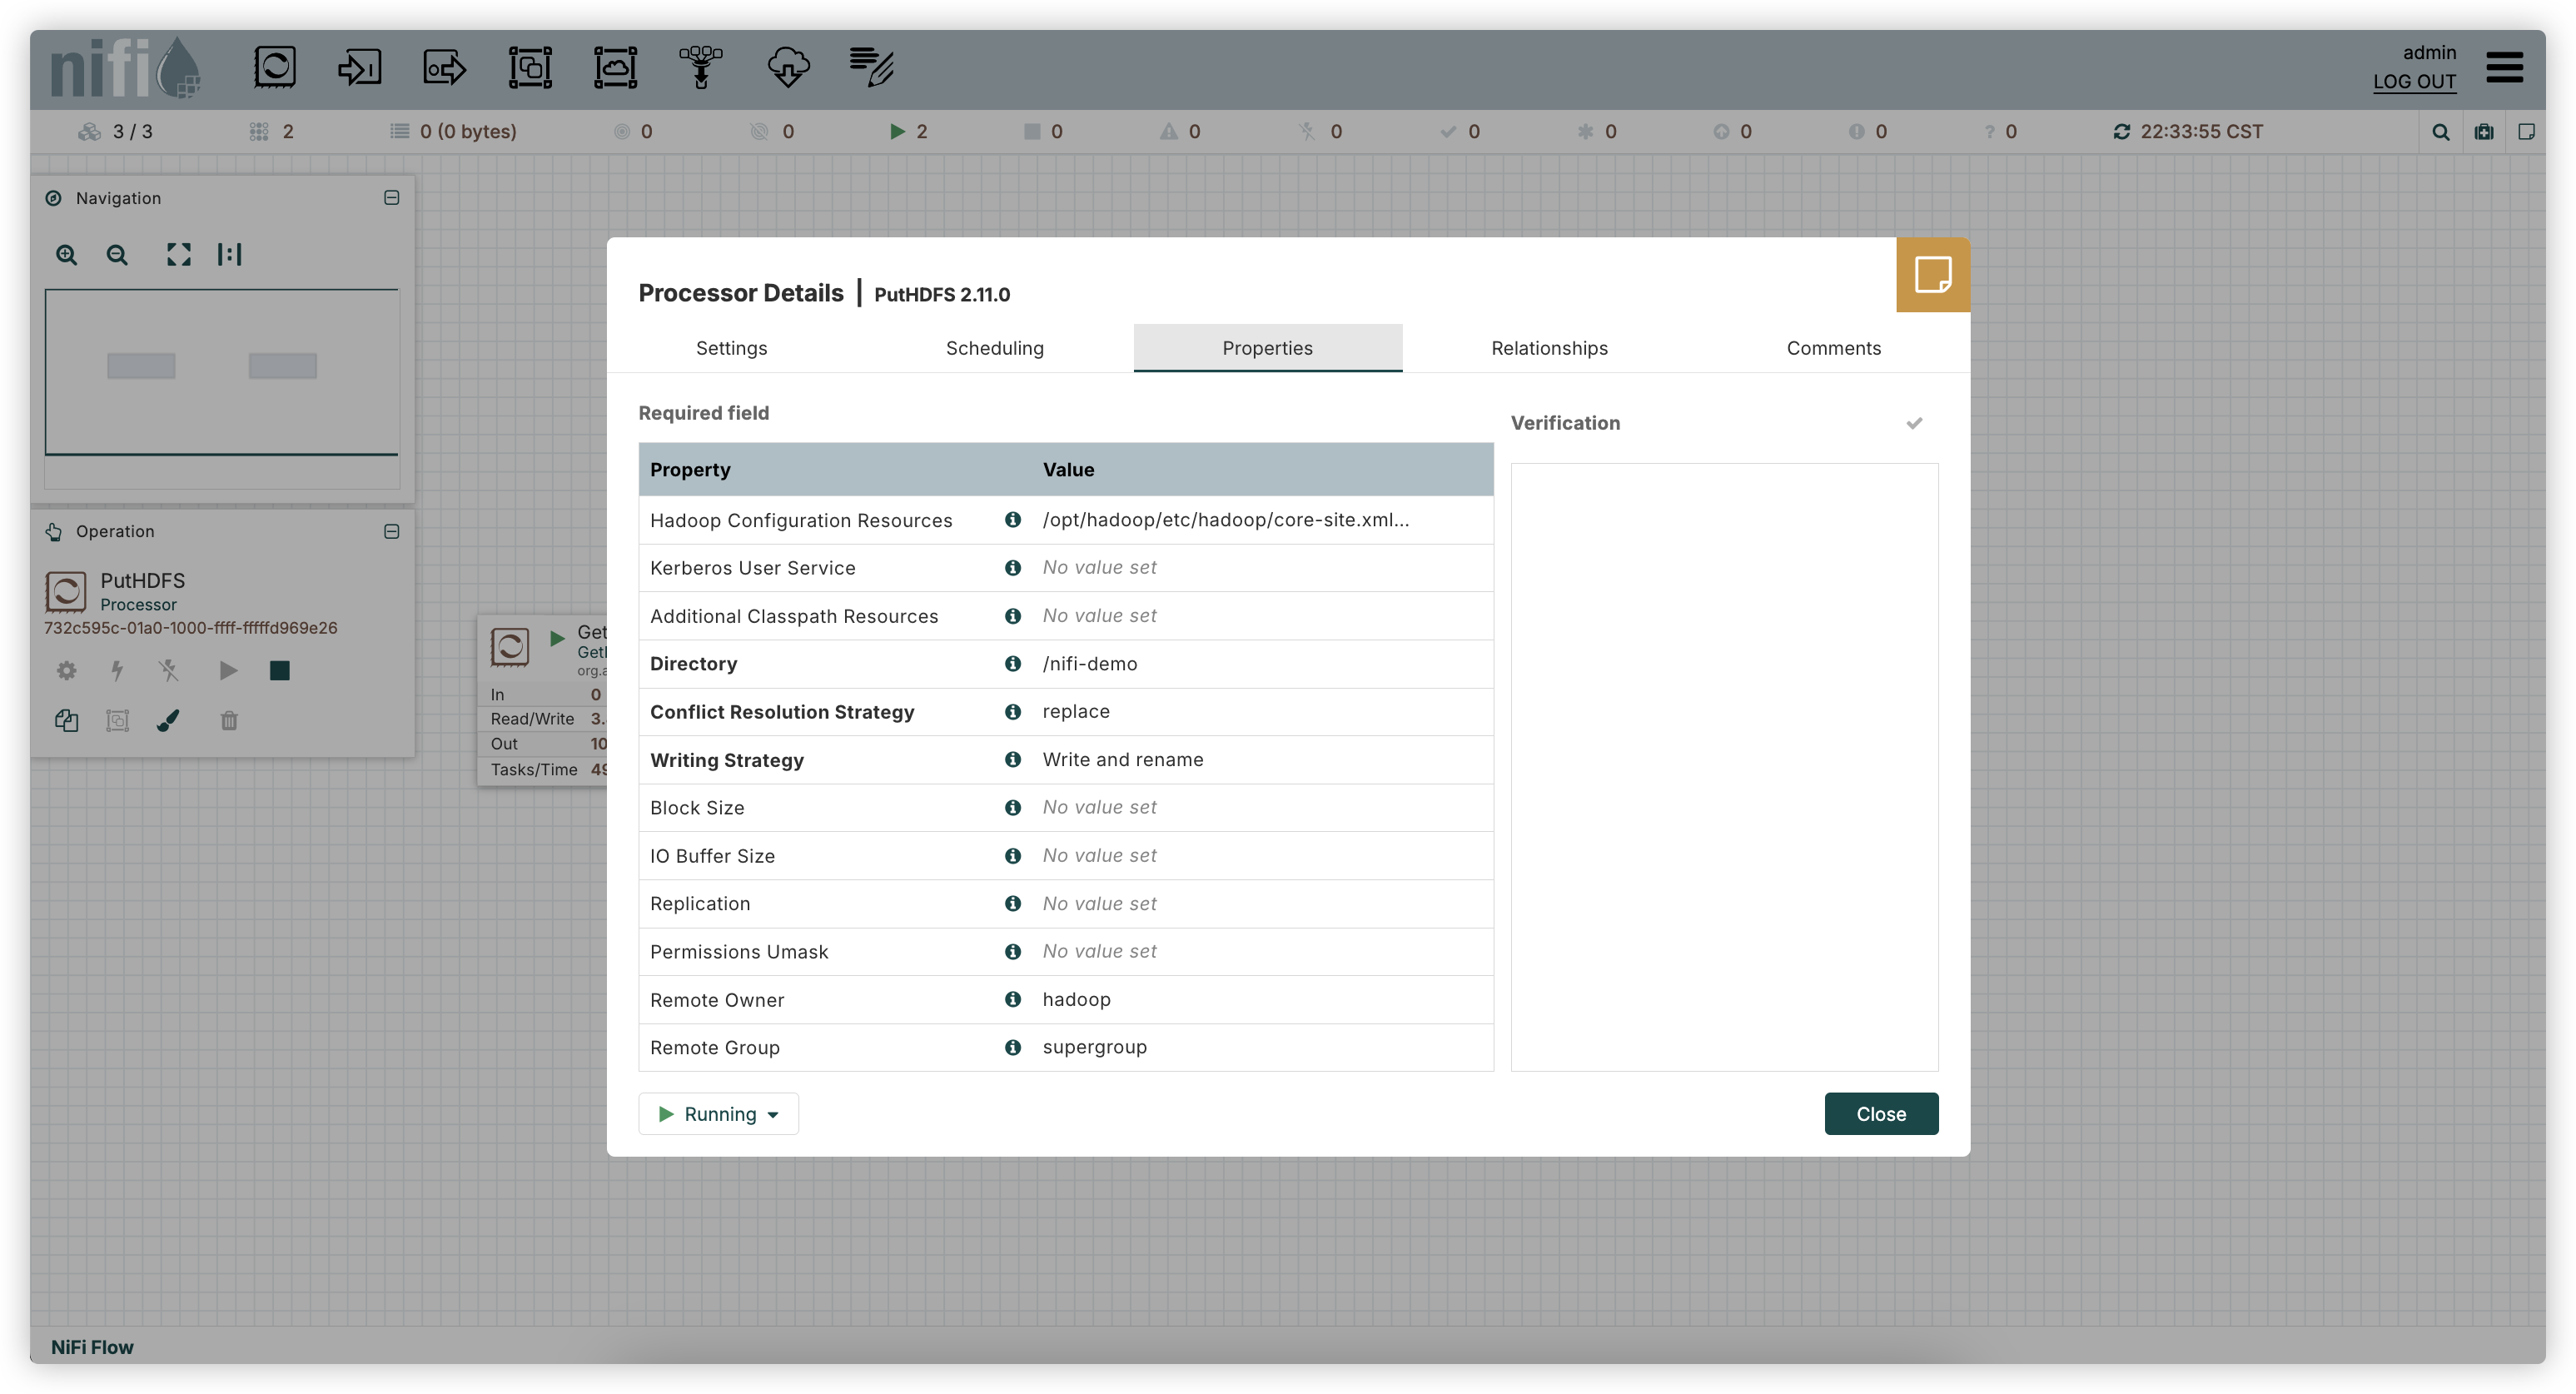Click the Stop button in Operation panel
Image resolution: width=2576 pixels, height=1394 pixels.
279,670
